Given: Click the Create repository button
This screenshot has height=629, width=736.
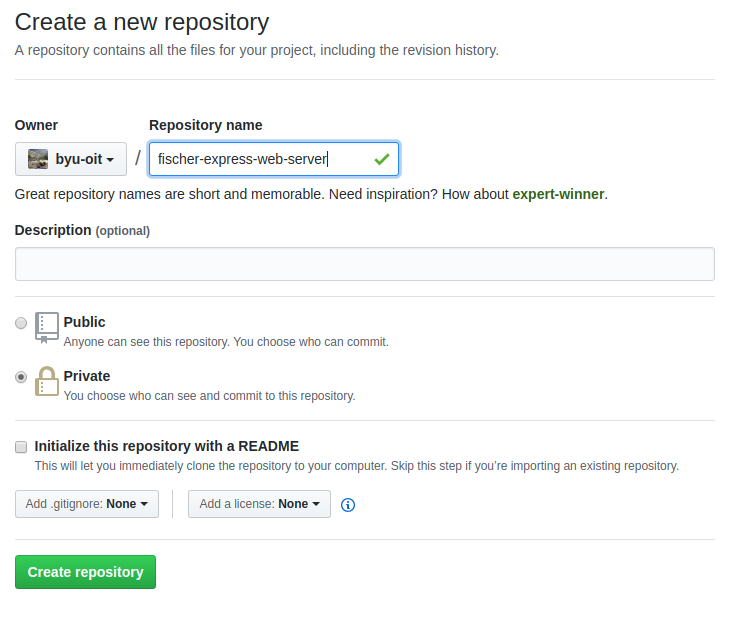Looking at the screenshot, I should [x=85, y=572].
